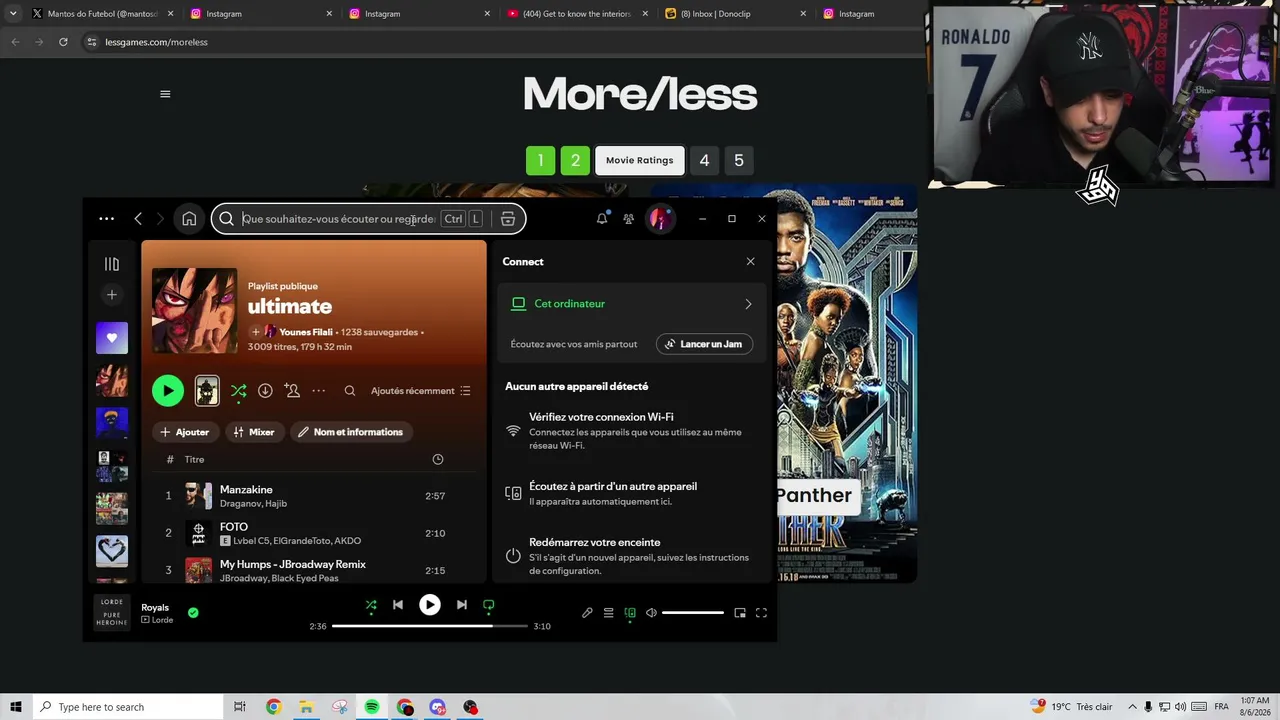This screenshot has height=720, width=1280.
Task: Mute Spotify with the speaker icon
Action: (x=651, y=613)
